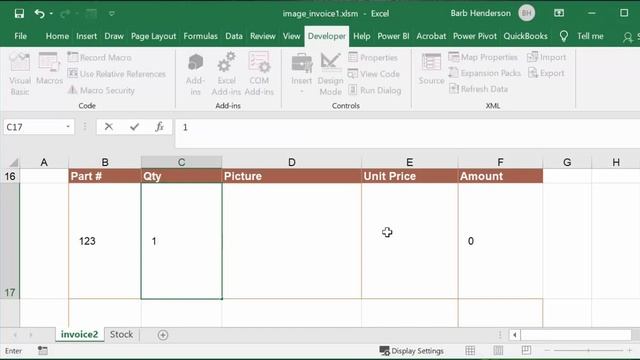Open Excel Add-ins manager

point(226,73)
